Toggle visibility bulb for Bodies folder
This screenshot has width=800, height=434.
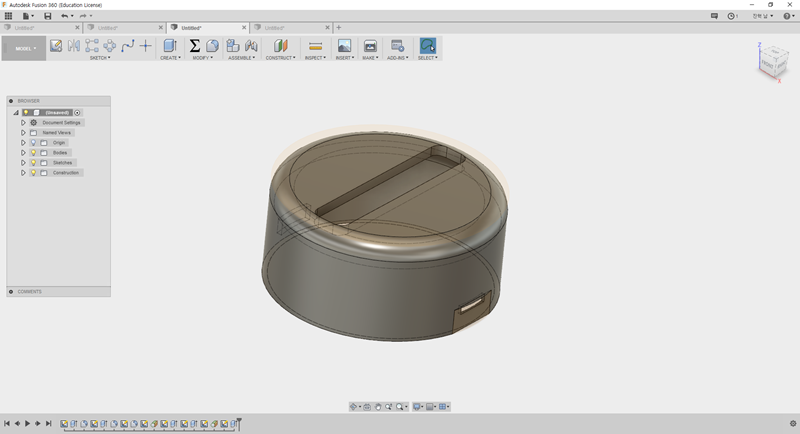tap(33, 153)
